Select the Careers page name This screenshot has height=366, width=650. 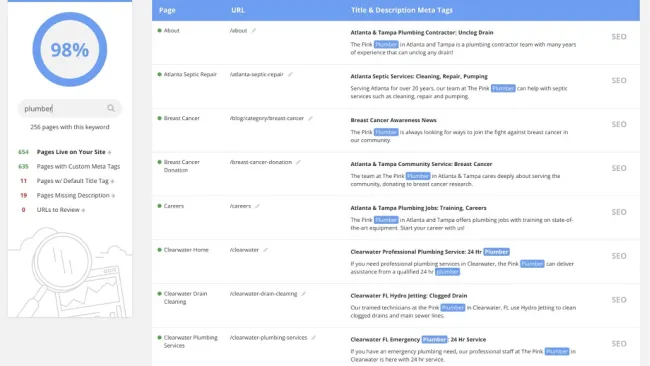[174, 206]
